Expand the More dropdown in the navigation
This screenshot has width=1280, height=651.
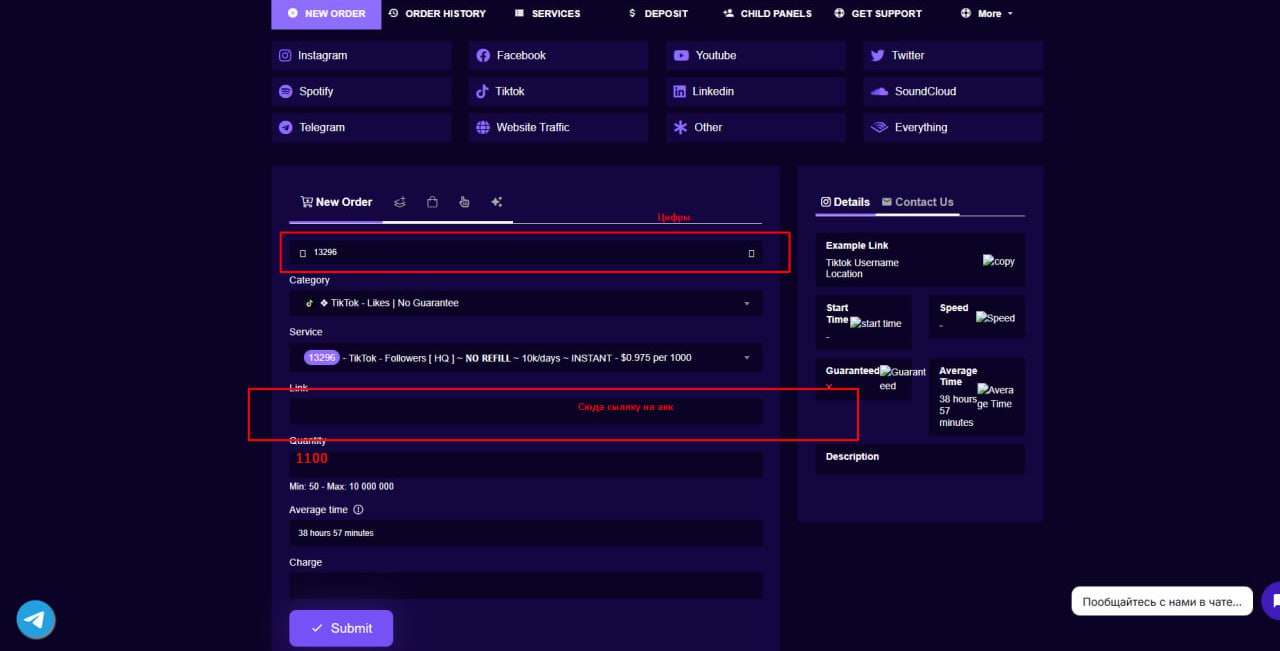[x=987, y=14]
